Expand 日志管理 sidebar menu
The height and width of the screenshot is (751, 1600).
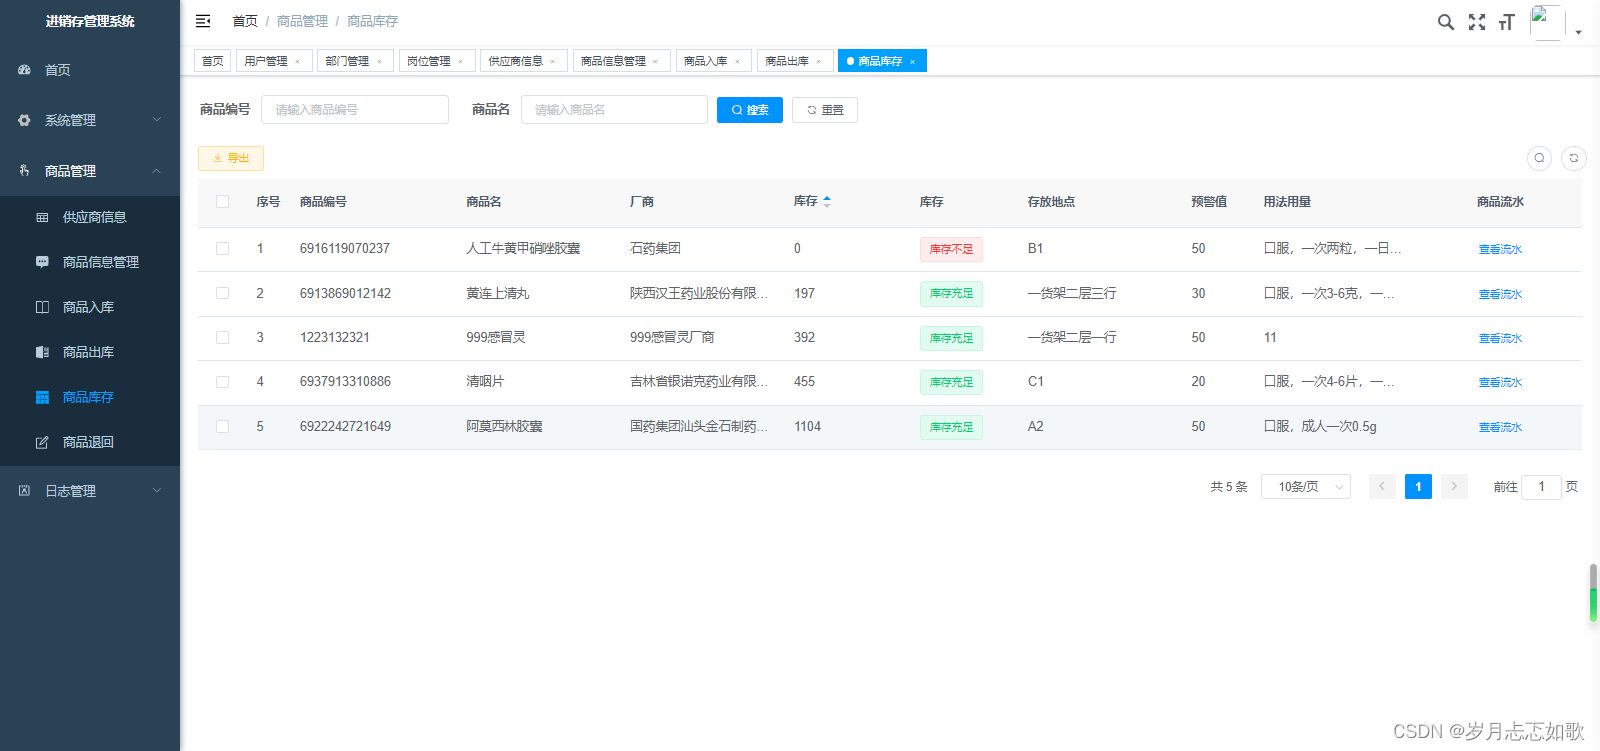[x=90, y=491]
